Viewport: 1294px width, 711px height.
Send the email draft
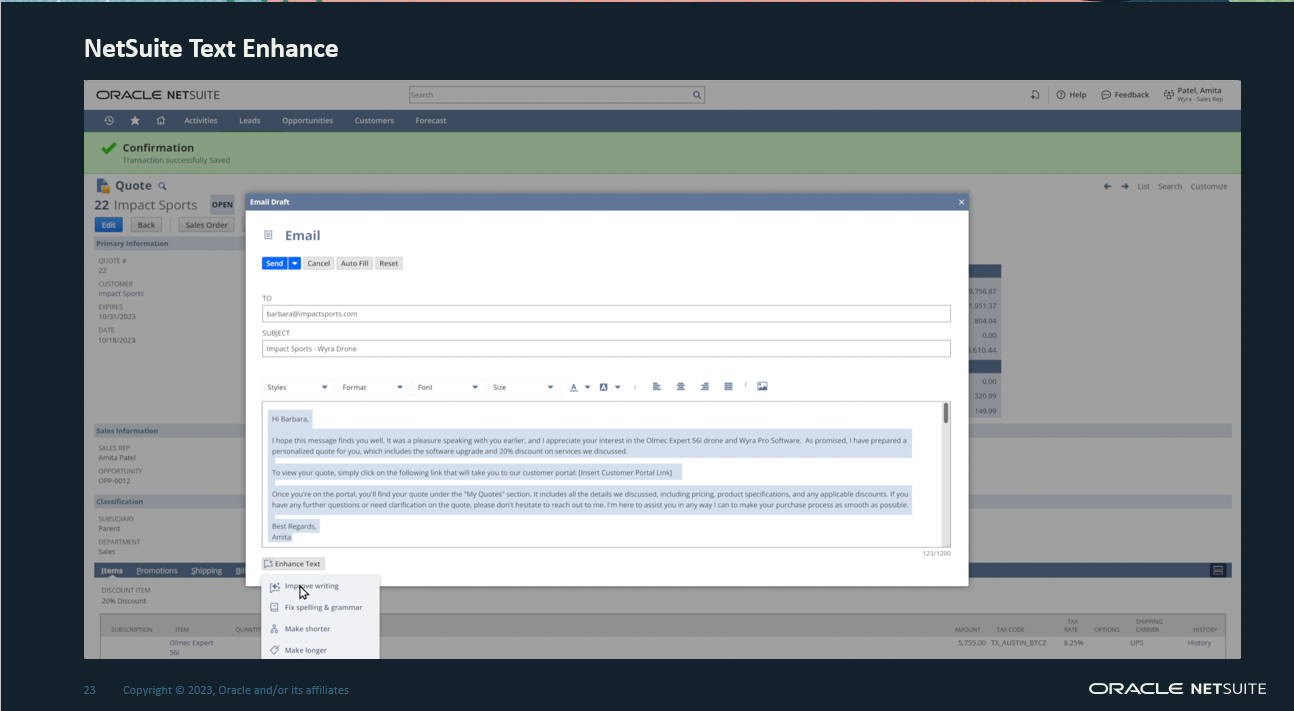pyautogui.click(x=275, y=264)
